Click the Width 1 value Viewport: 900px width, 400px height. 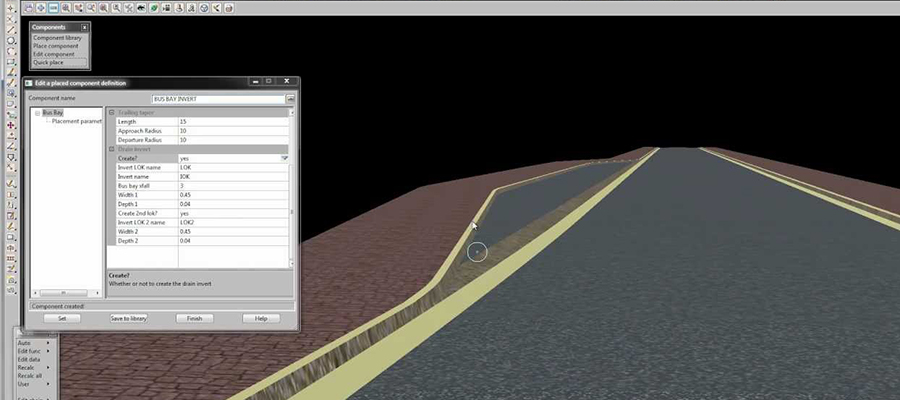233,195
